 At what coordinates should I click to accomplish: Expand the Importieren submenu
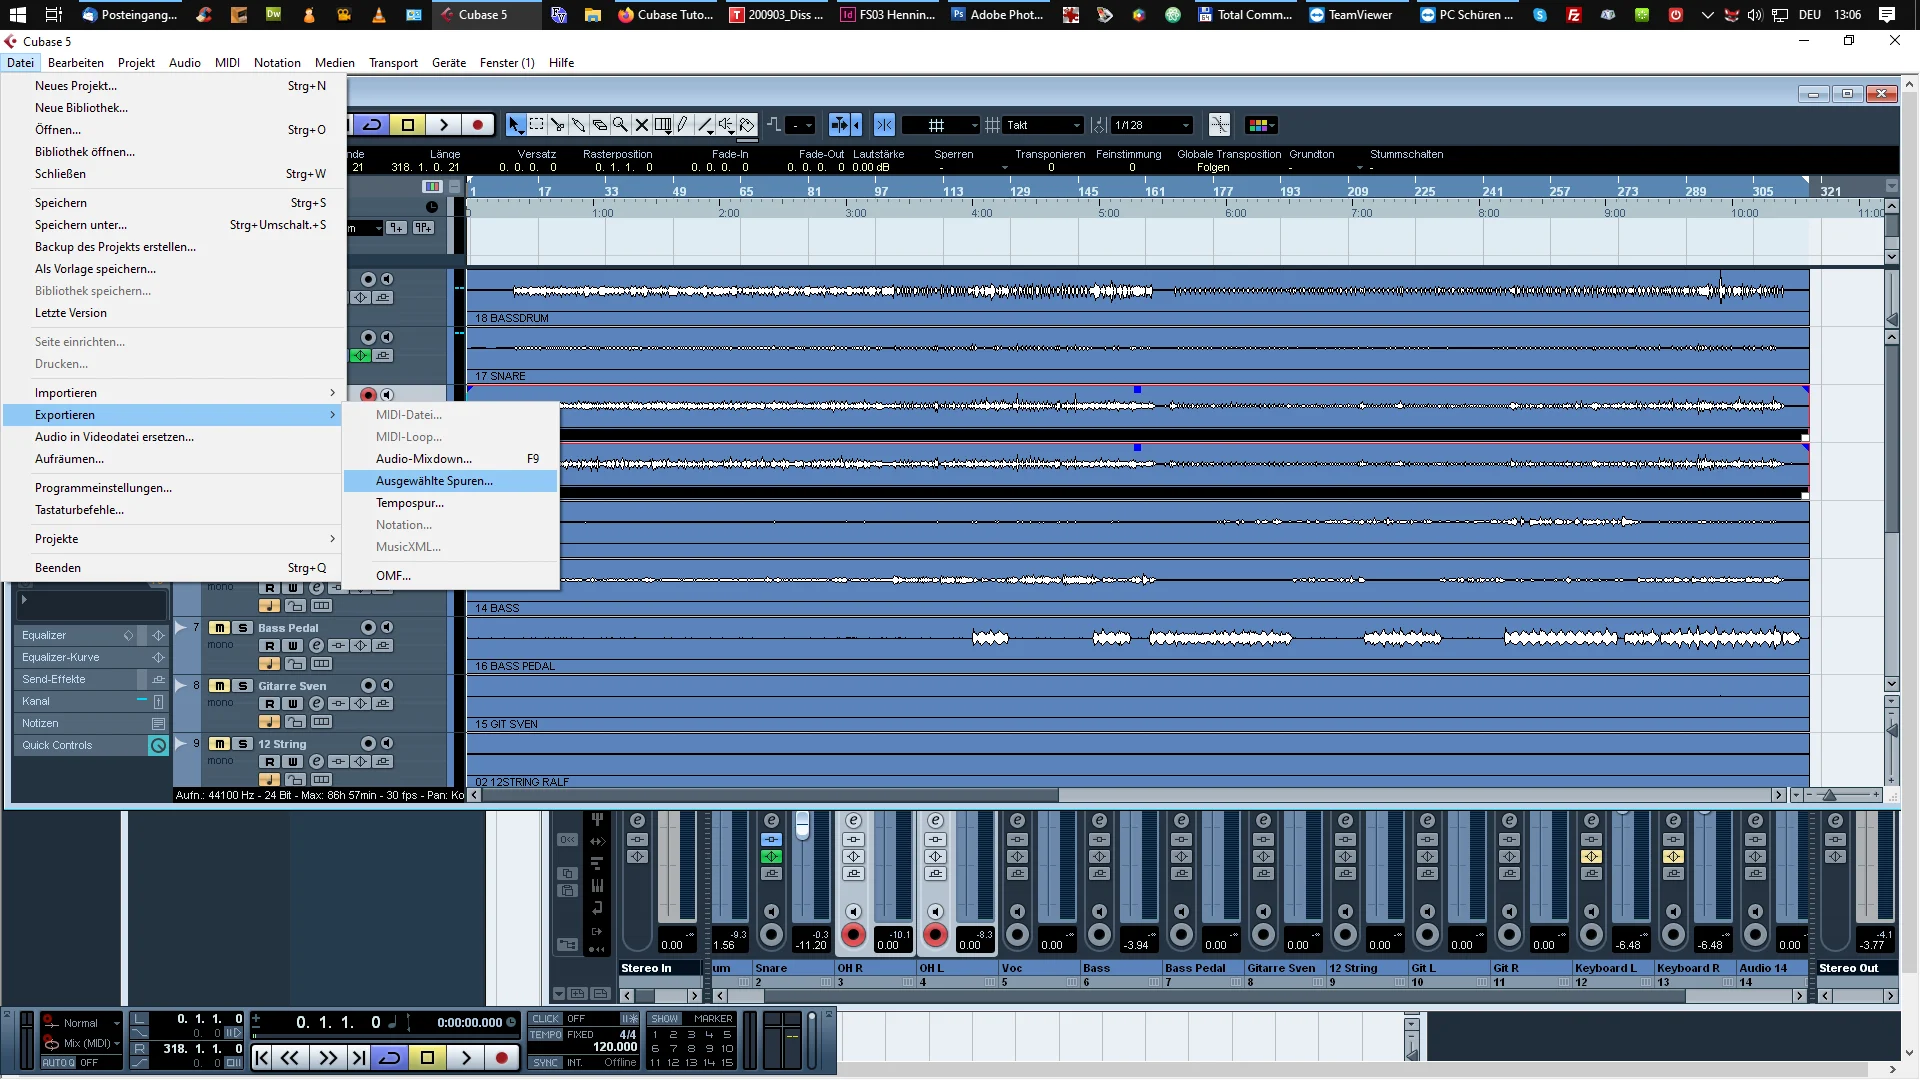[174, 393]
